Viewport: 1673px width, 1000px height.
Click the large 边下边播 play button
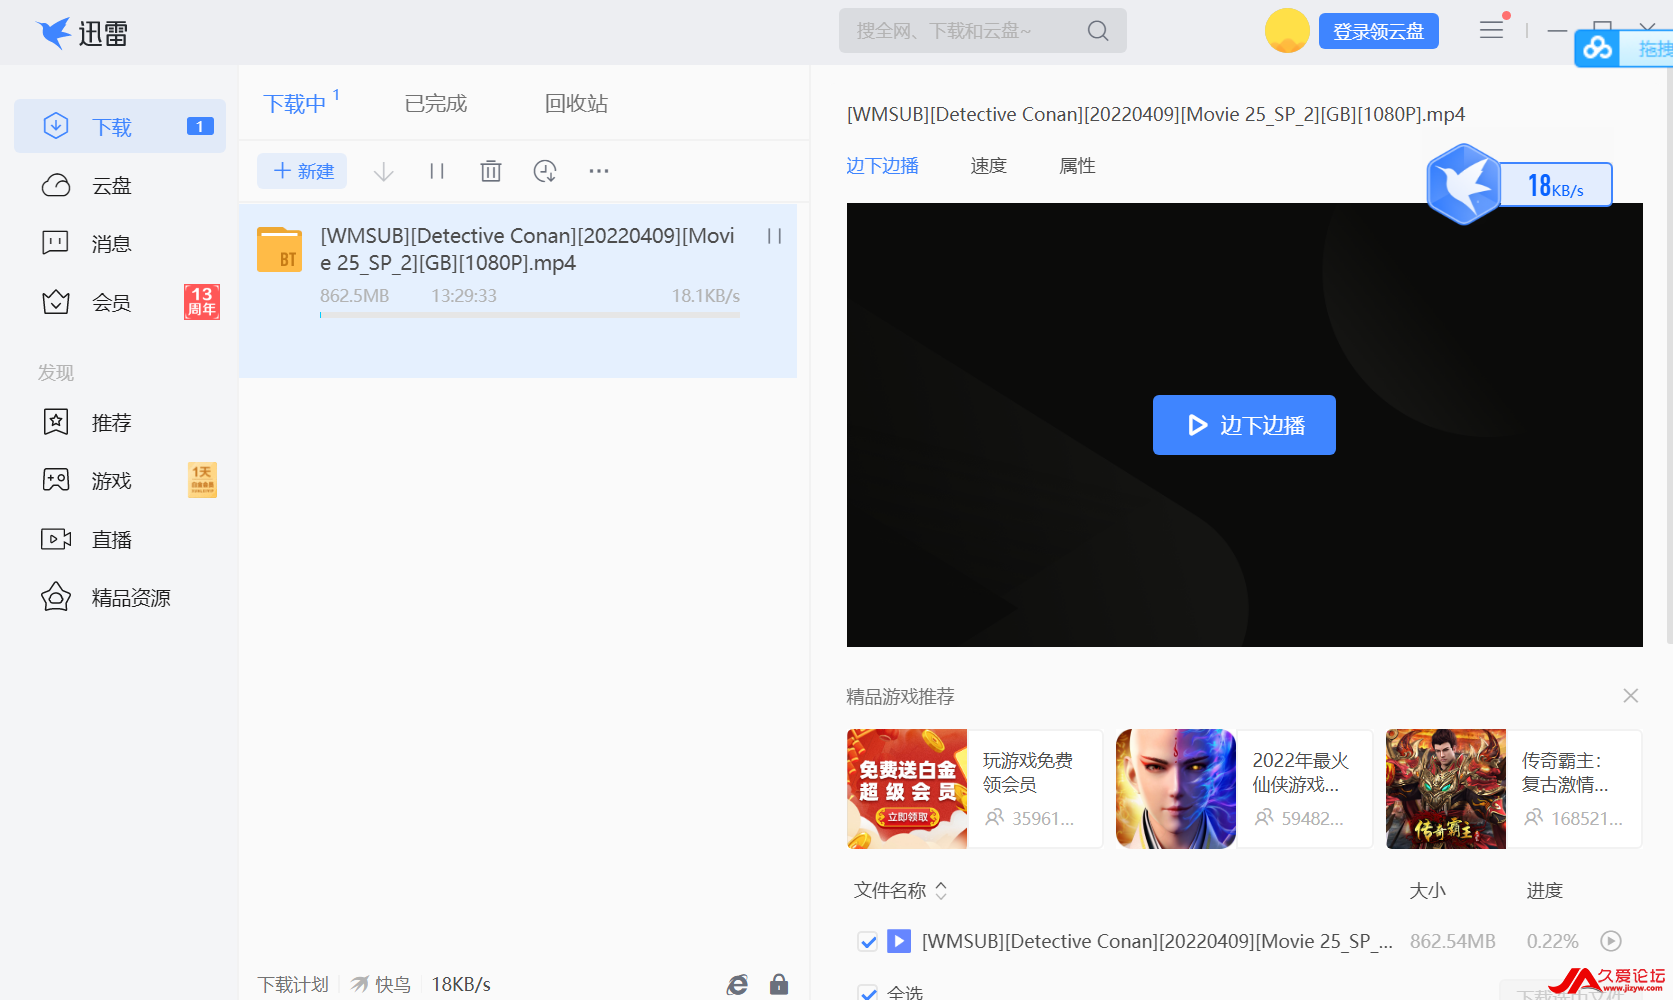[1244, 425]
